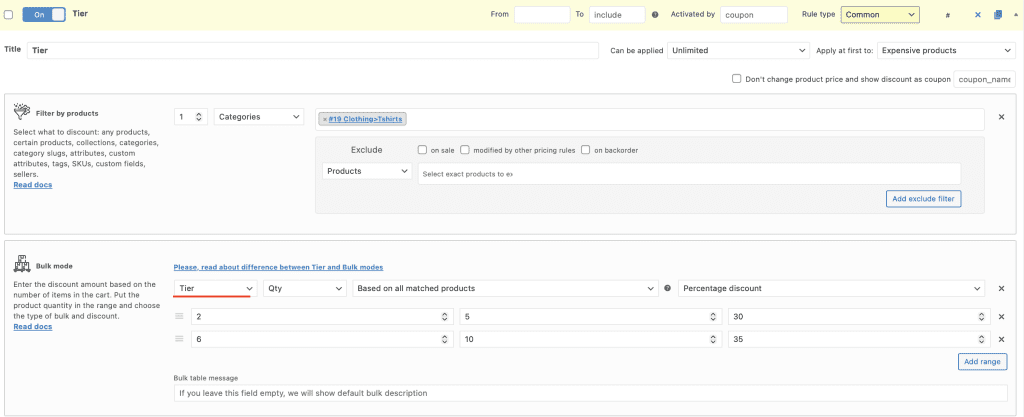Enable 'on backorder' exclusion checkbox

[585, 150]
